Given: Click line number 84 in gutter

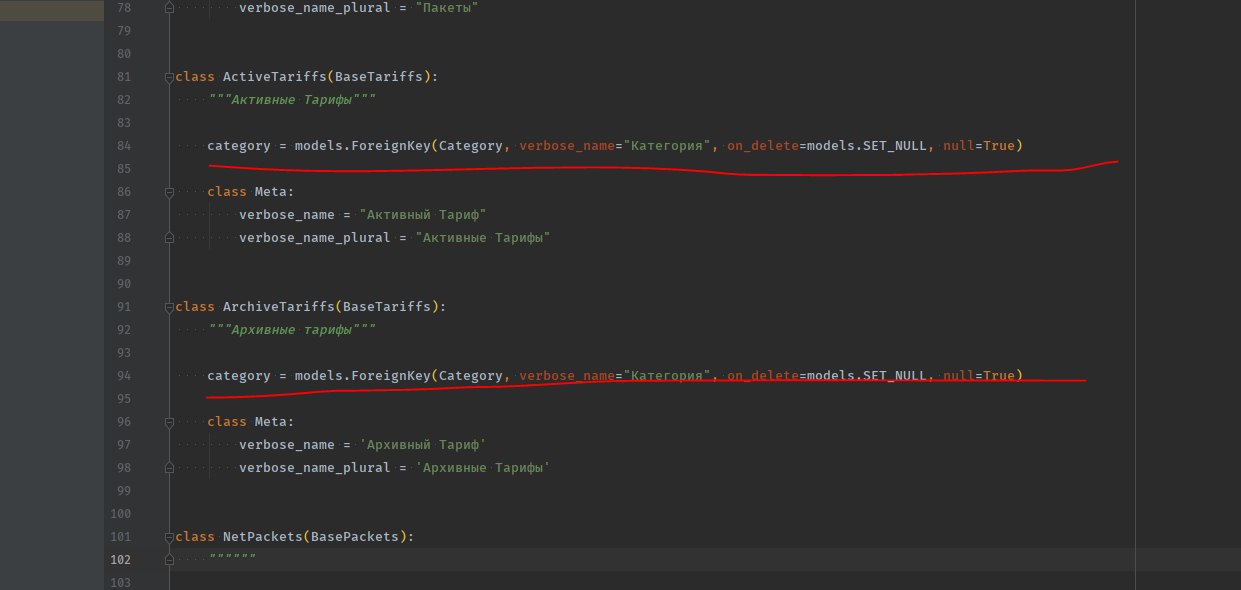Looking at the screenshot, I should click(124, 146).
